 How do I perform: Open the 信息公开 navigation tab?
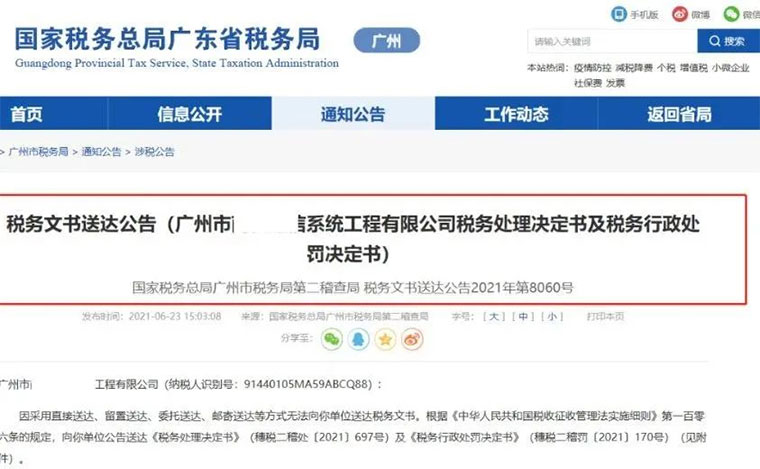(x=190, y=114)
